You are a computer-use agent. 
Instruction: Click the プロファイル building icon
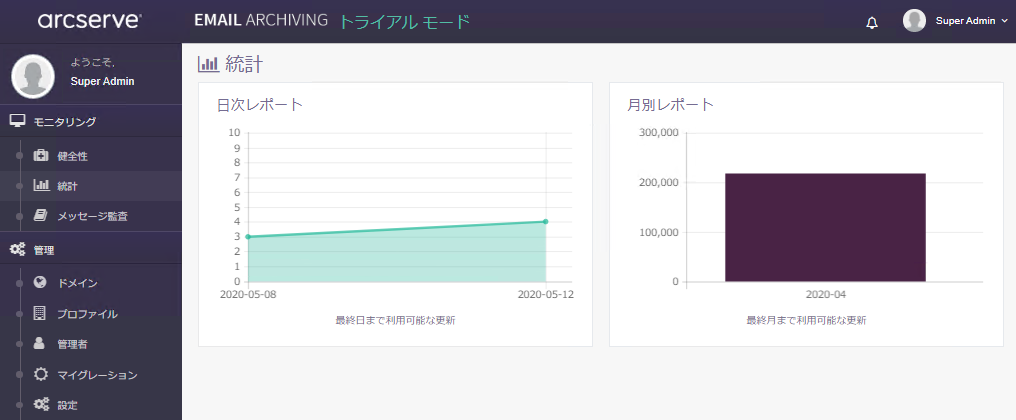tap(40, 313)
